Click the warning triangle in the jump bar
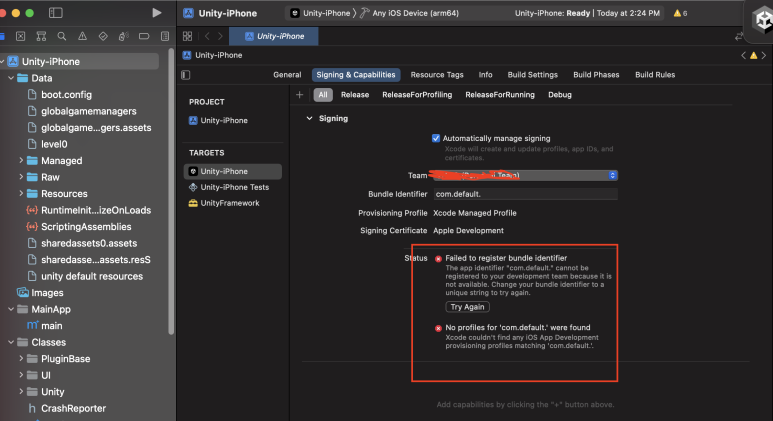This screenshot has width=773, height=421. [753, 55]
